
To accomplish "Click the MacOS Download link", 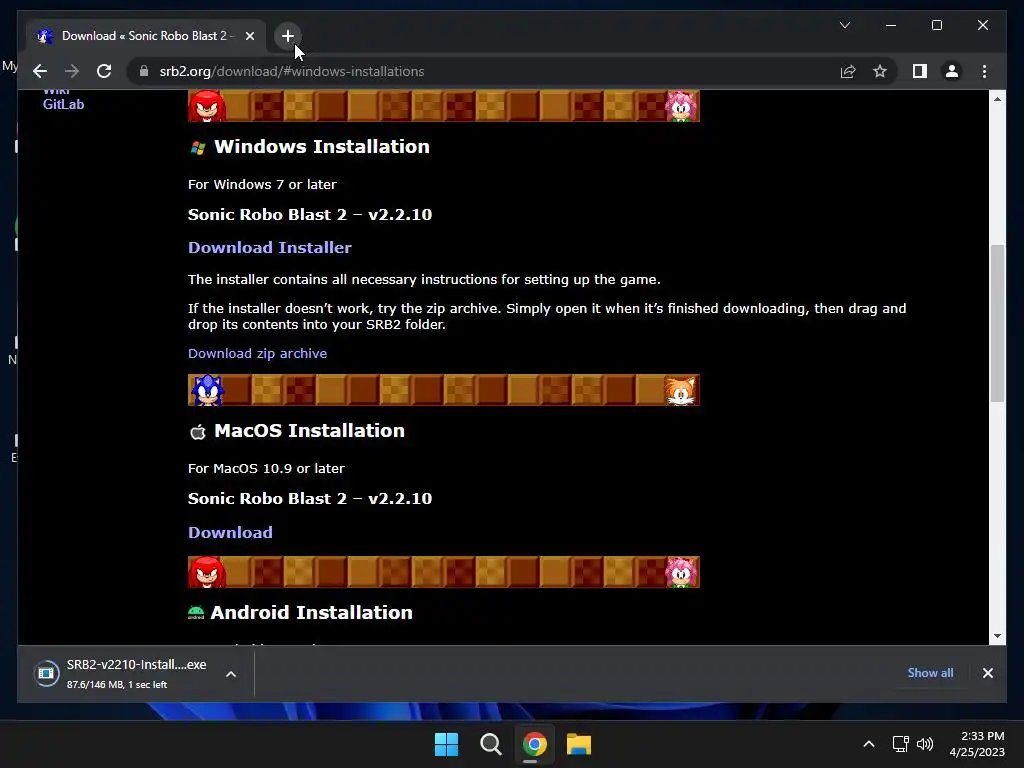I will coord(230,532).
